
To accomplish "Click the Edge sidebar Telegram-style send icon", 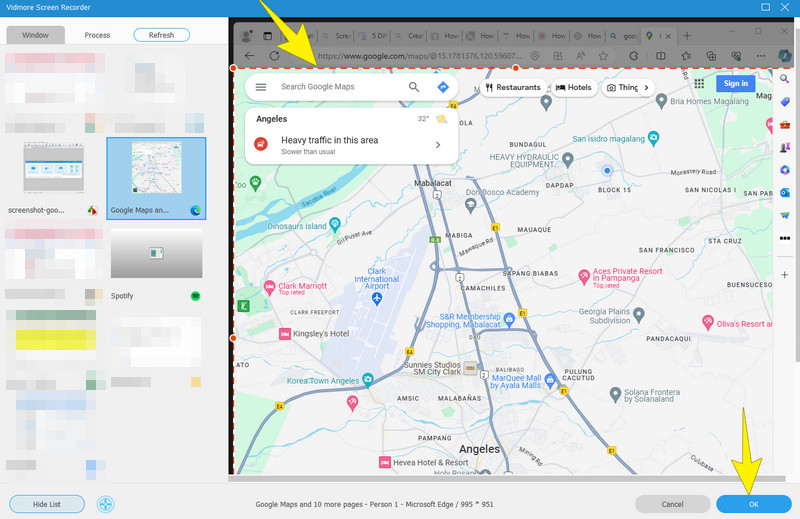I will click(785, 215).
